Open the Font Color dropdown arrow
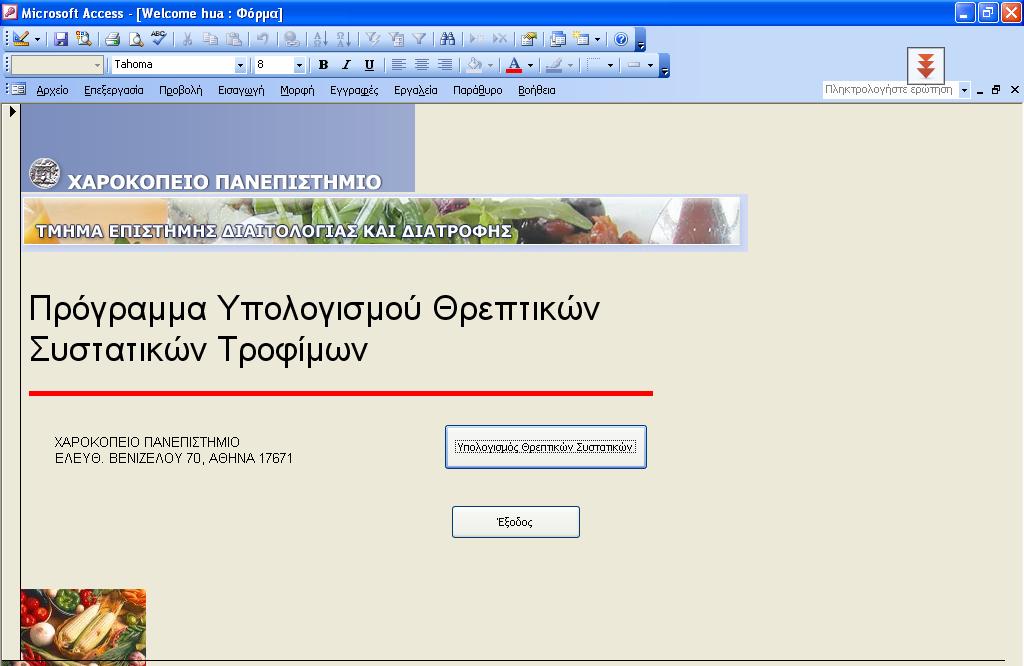 530,65
